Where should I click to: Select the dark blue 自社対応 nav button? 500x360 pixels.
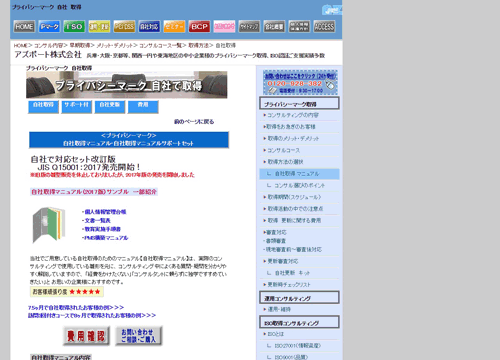coord(149,27)
